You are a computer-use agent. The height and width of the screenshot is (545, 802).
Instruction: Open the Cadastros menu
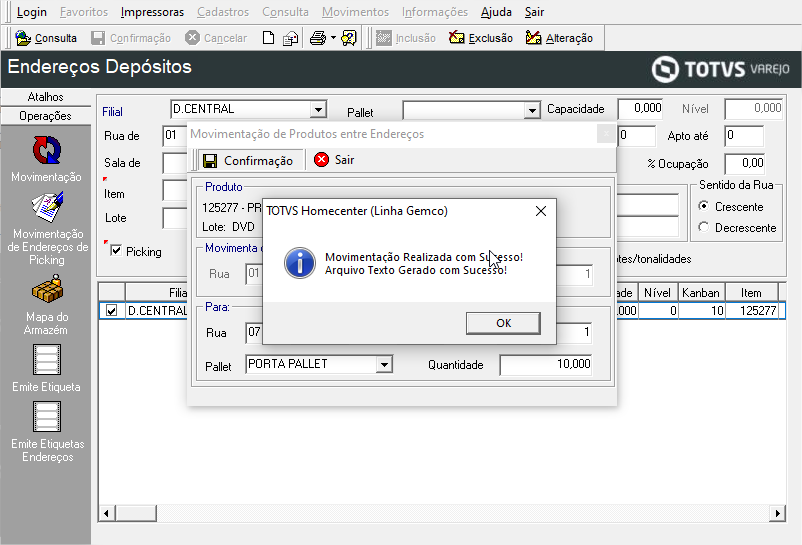point(223,12)
